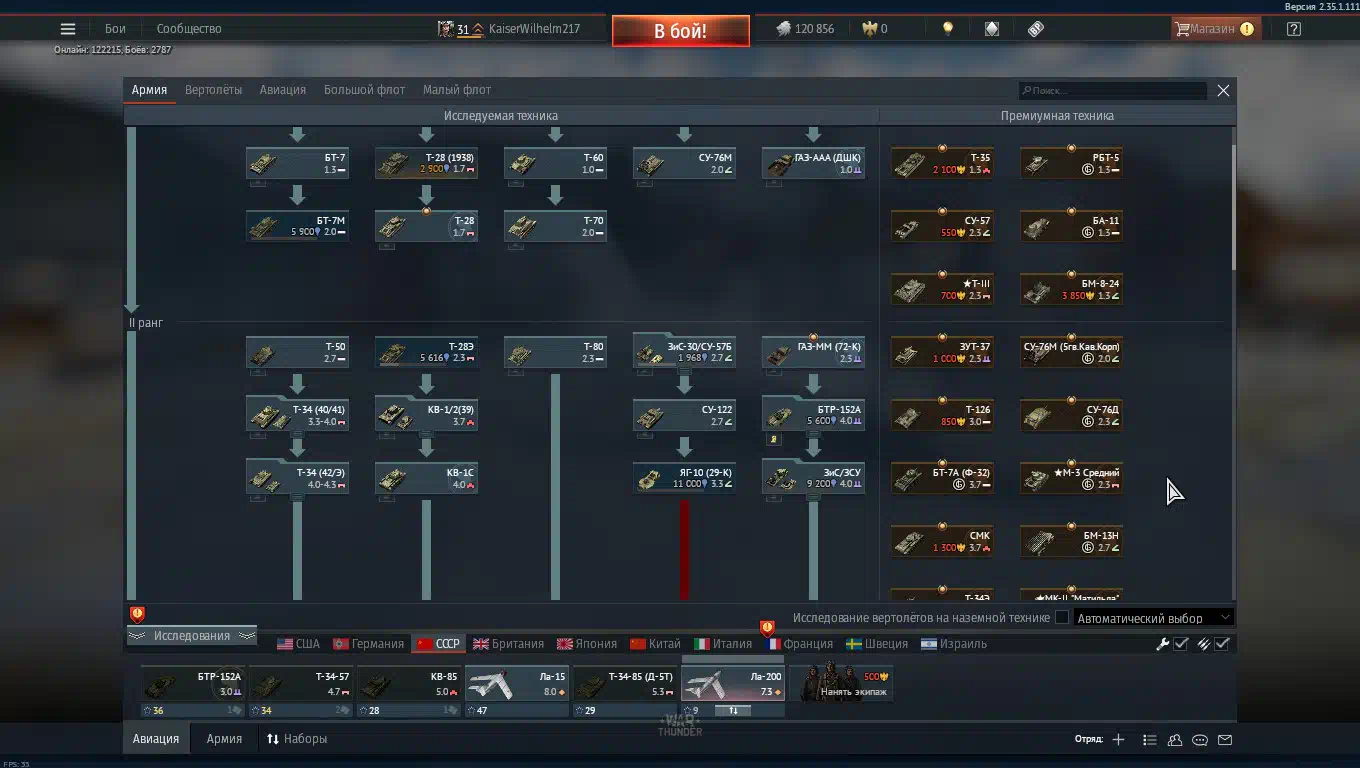Select the СУ-122 vehicle
Viewport: 1360px width, 768px height.
coord(684,415)
